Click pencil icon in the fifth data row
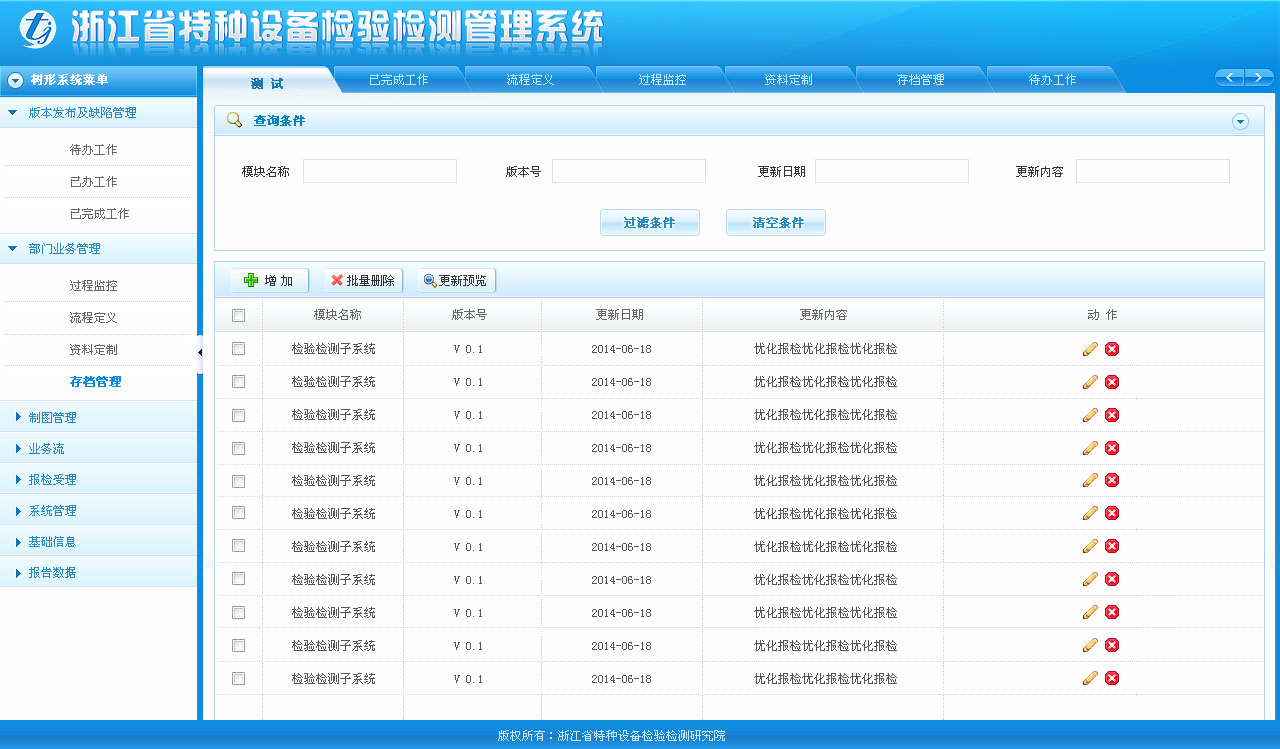This screenshot has height=749, width=1280. (1090, 481)
